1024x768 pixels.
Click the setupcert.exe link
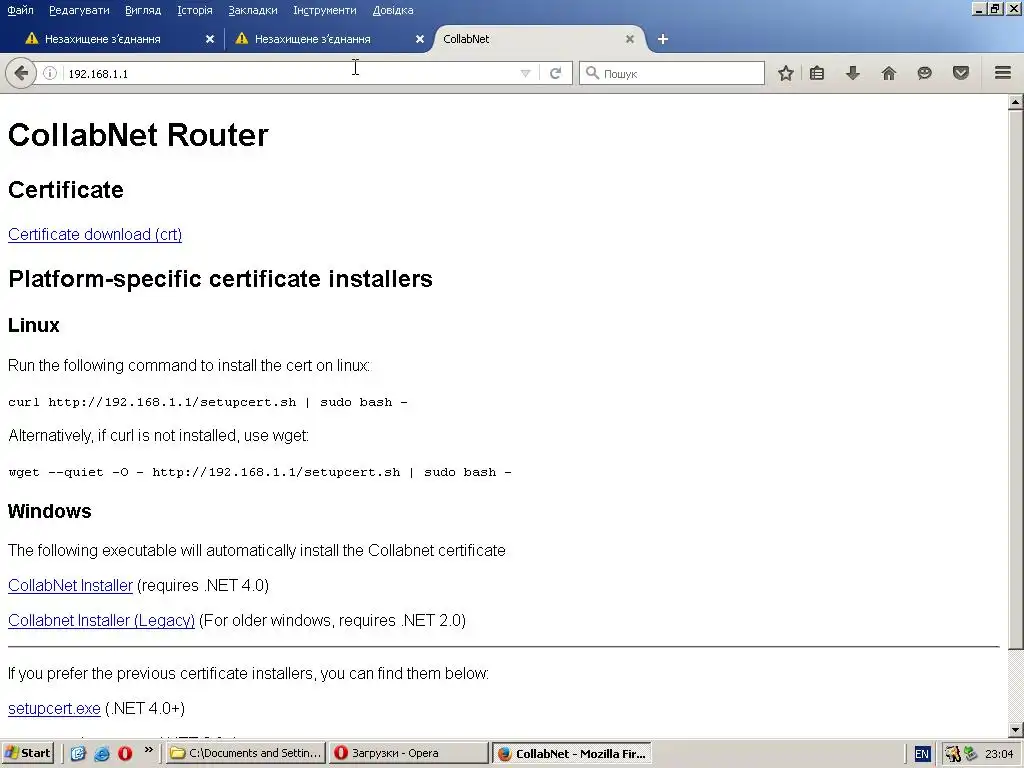[x=54, y=709]
